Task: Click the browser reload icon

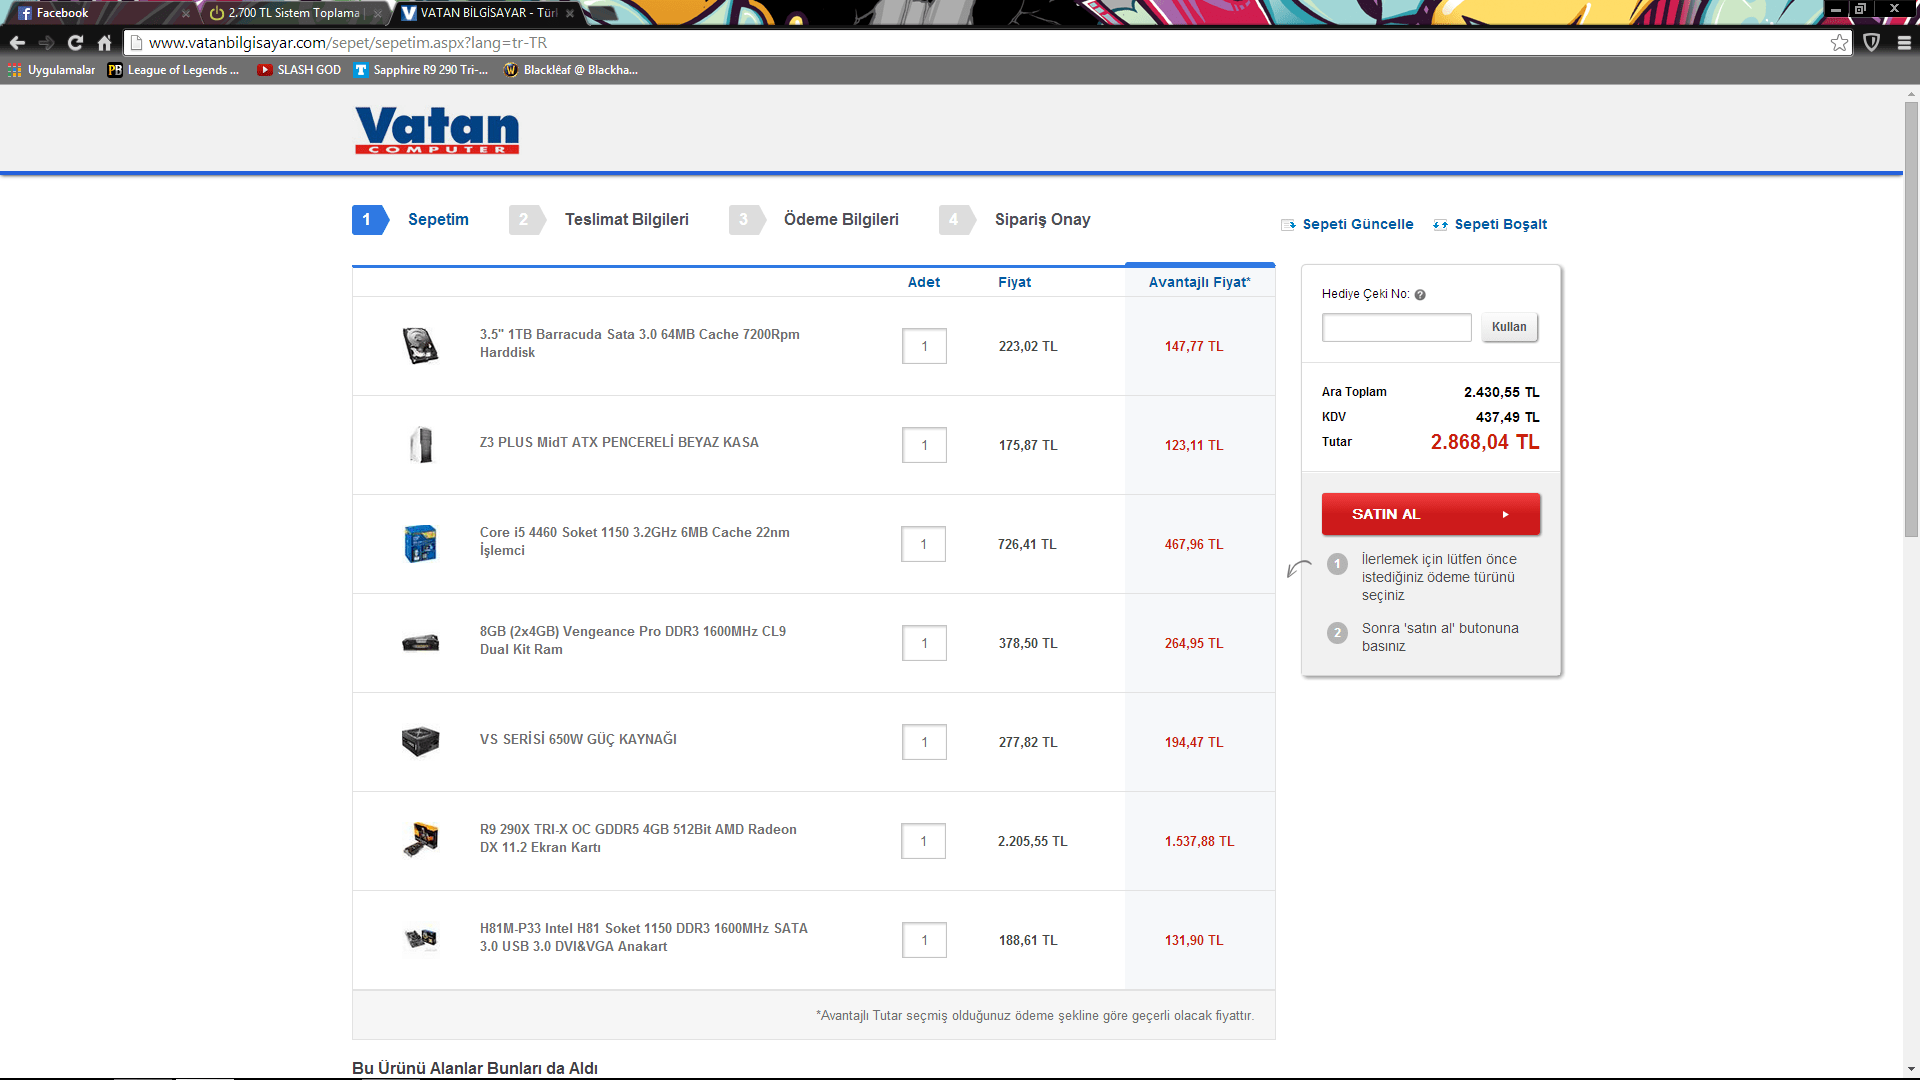Action: (75, 43)
